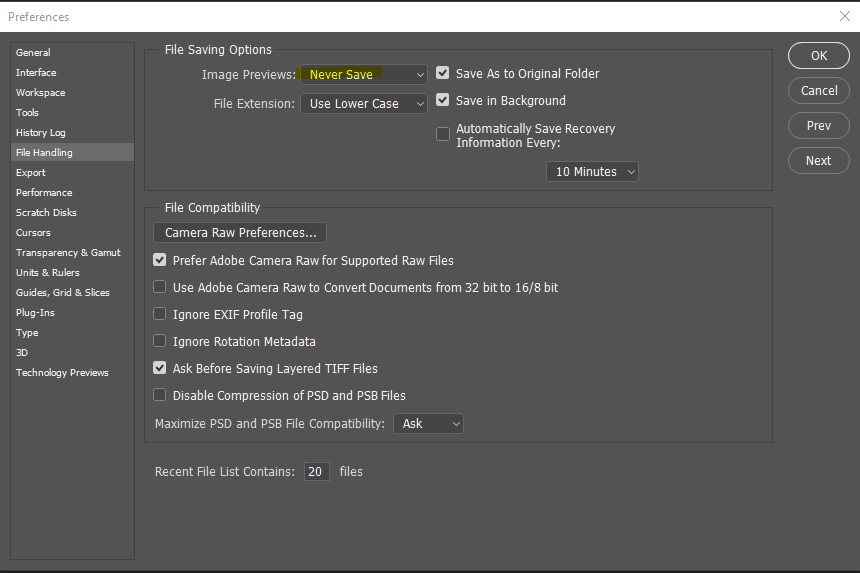Toggle Save As to Original Folder checkbox
The image size is (860, 573).
[x=443, y=74]
